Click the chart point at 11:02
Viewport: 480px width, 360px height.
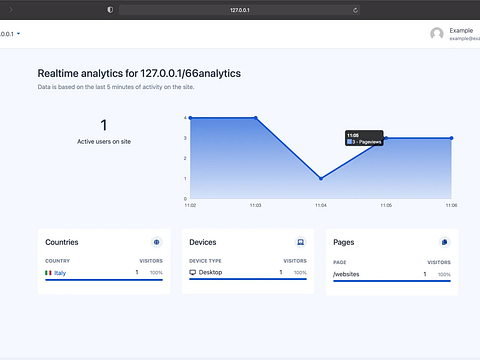(190, 118)
